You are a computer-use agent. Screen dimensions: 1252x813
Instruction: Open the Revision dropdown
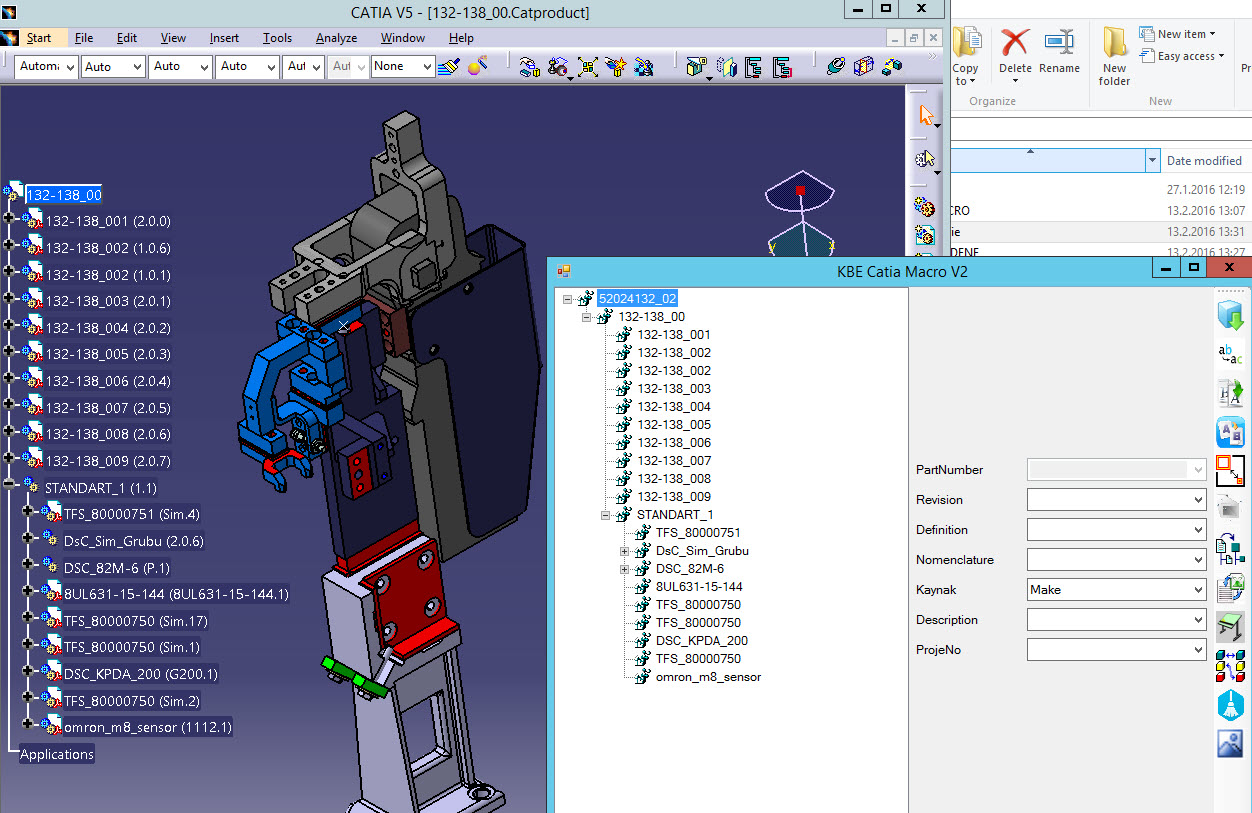(1198, 500)
